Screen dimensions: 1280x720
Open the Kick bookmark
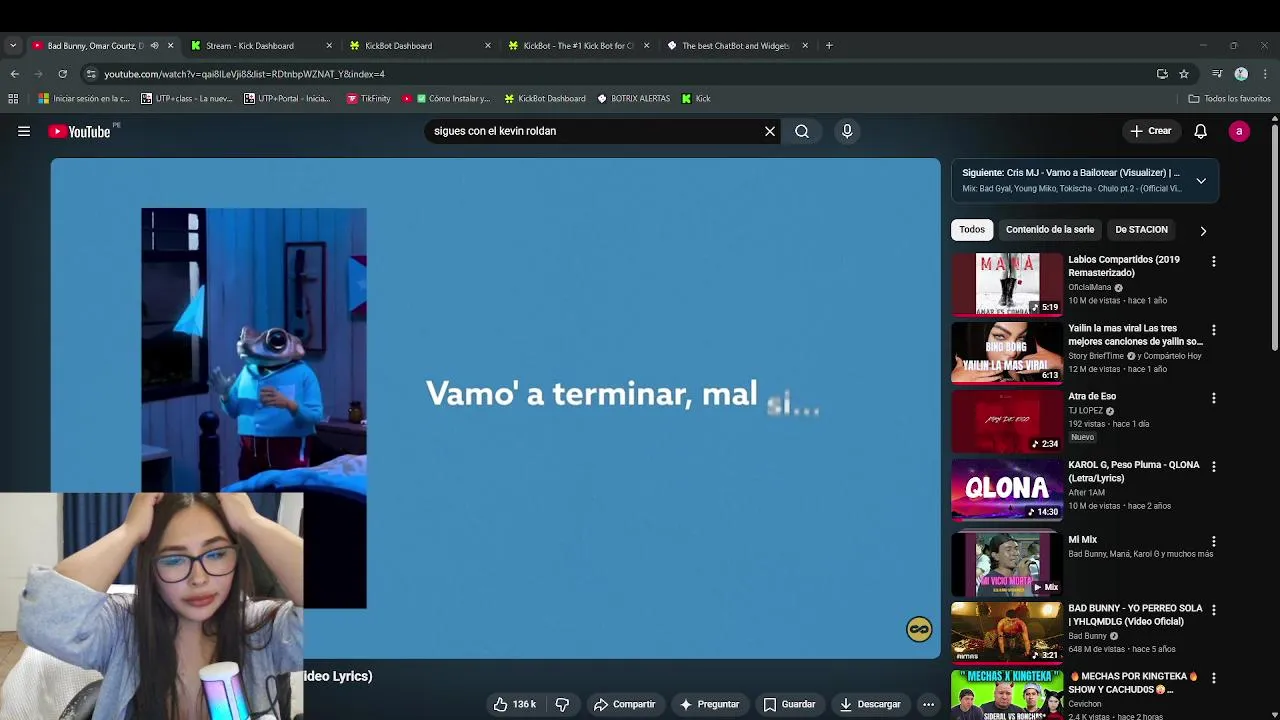pos(696,98)
